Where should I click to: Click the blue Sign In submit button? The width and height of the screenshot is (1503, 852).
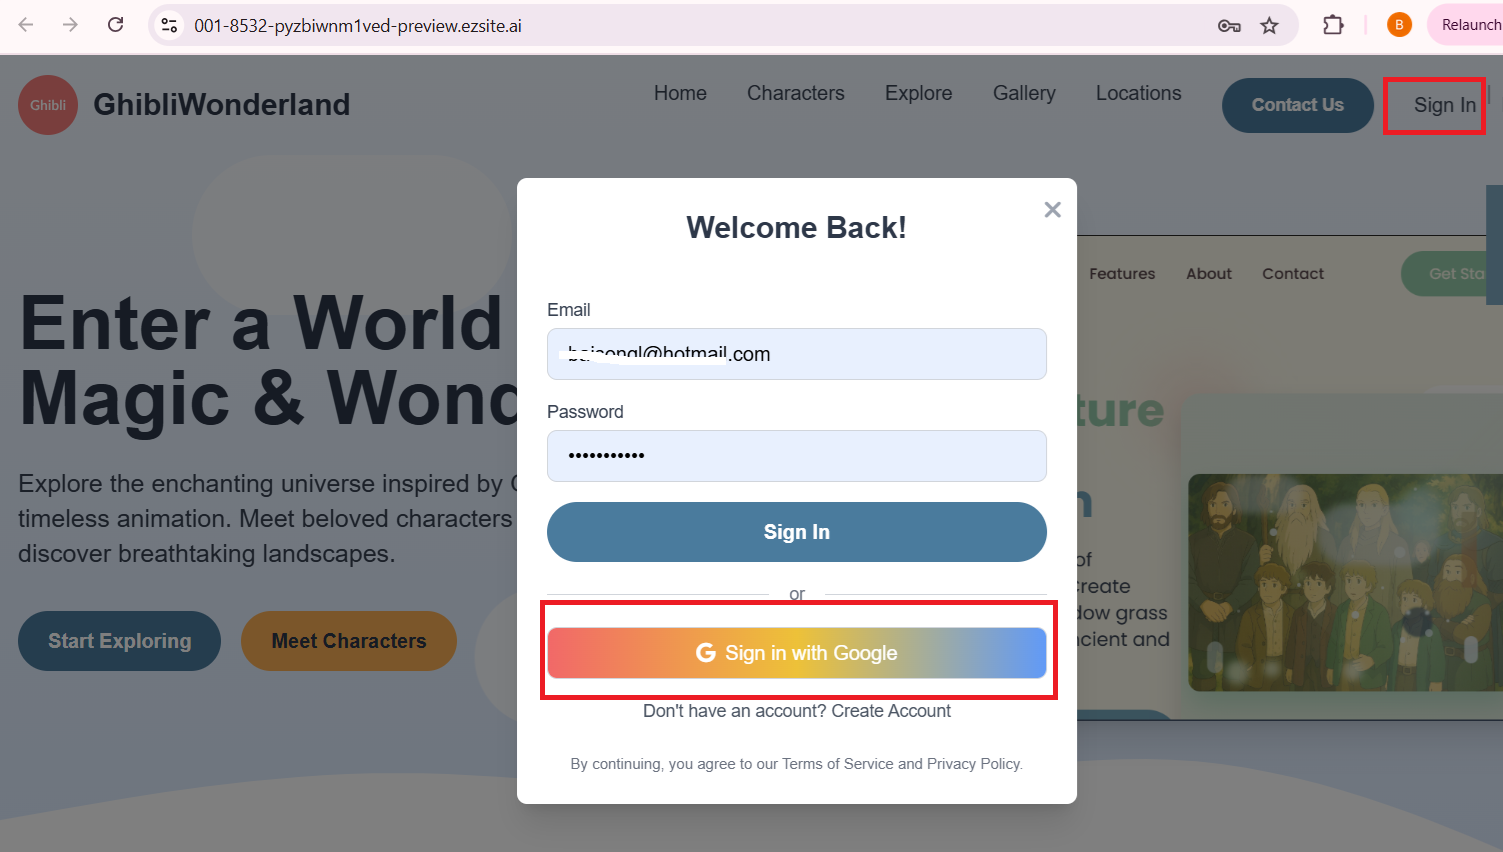796,532
